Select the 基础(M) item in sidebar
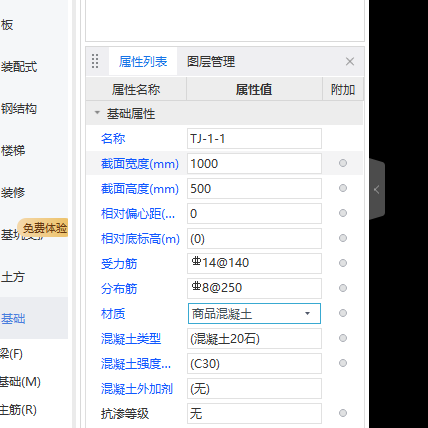 coord(20,382)
